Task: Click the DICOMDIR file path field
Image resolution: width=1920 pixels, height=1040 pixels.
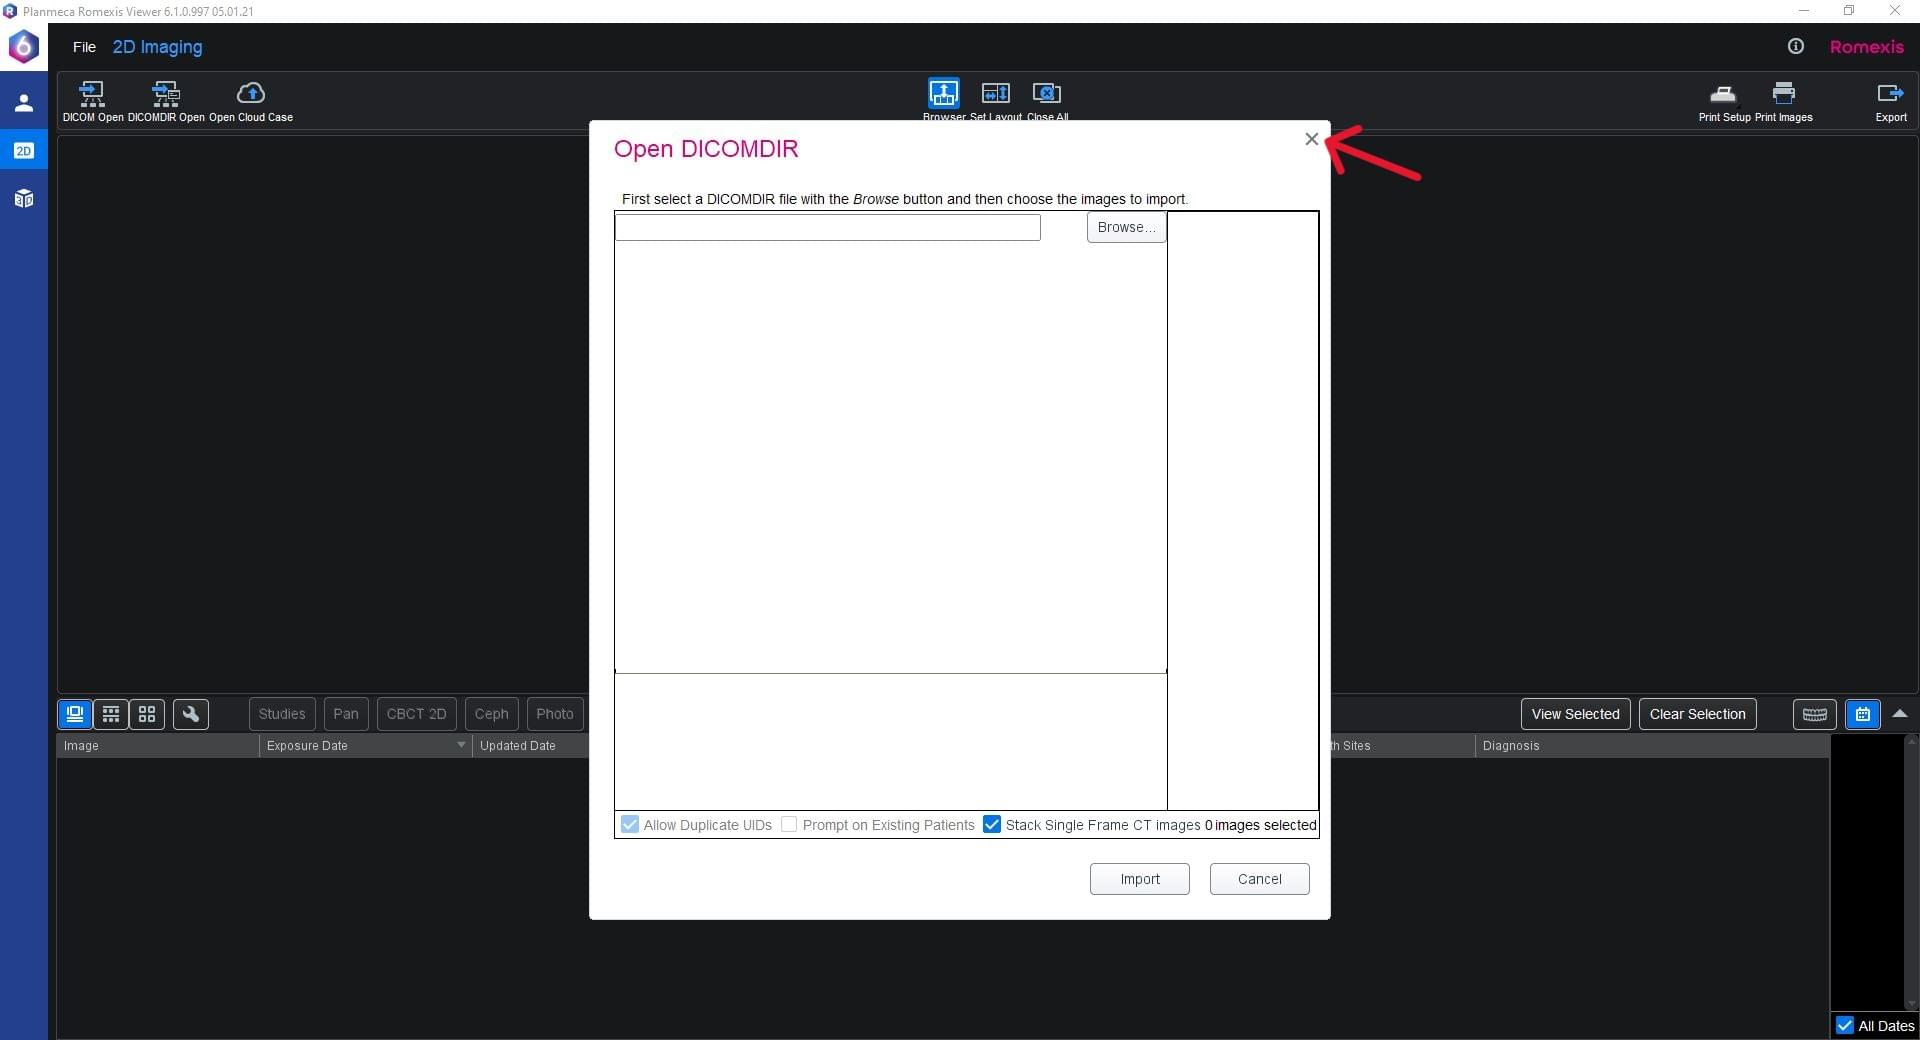Action: (827, 228)
